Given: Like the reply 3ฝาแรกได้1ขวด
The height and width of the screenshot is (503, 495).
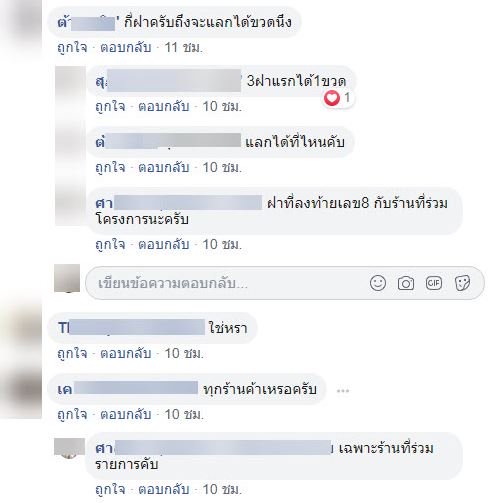Looking at the screenshot, I should coord(110,107).
